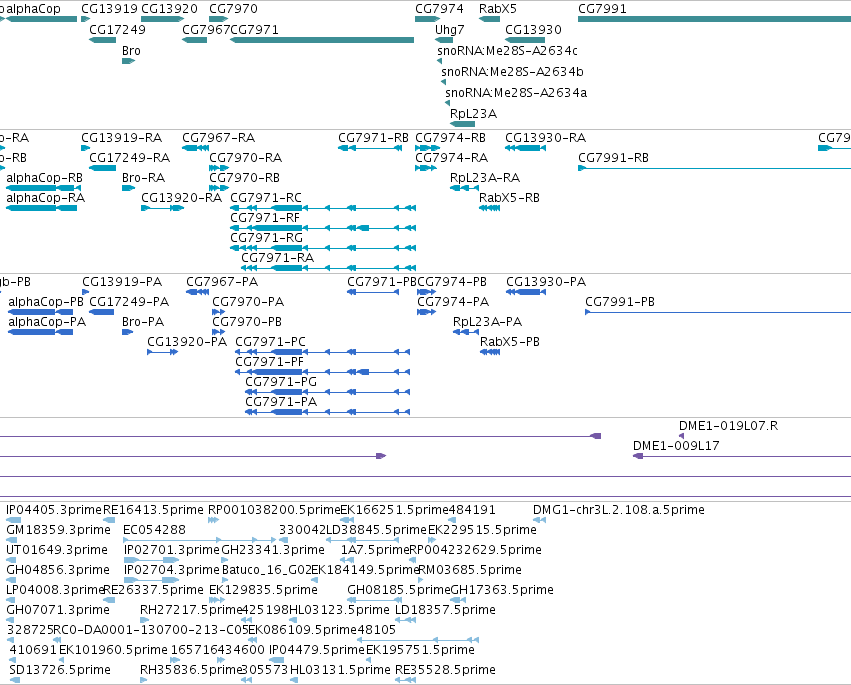Open the CG7967-PA protein label

pyautogui.click(x=222, y=282)
